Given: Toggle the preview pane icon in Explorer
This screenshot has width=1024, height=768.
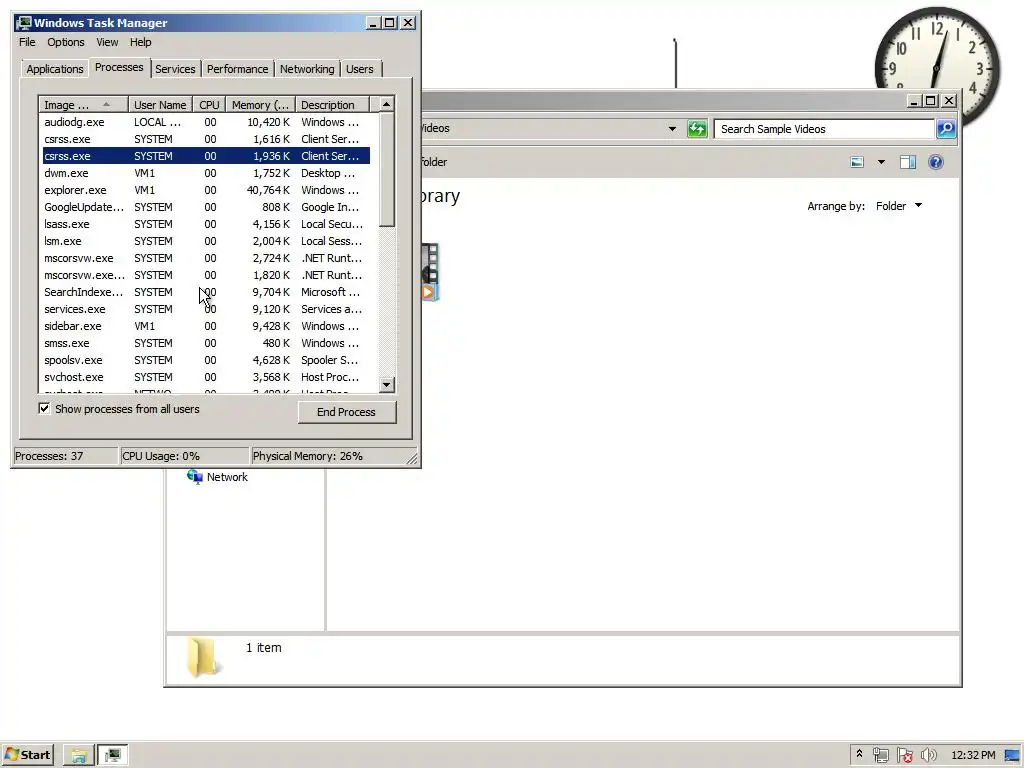Looking at the screenshot, I should [x=908, y=162].
